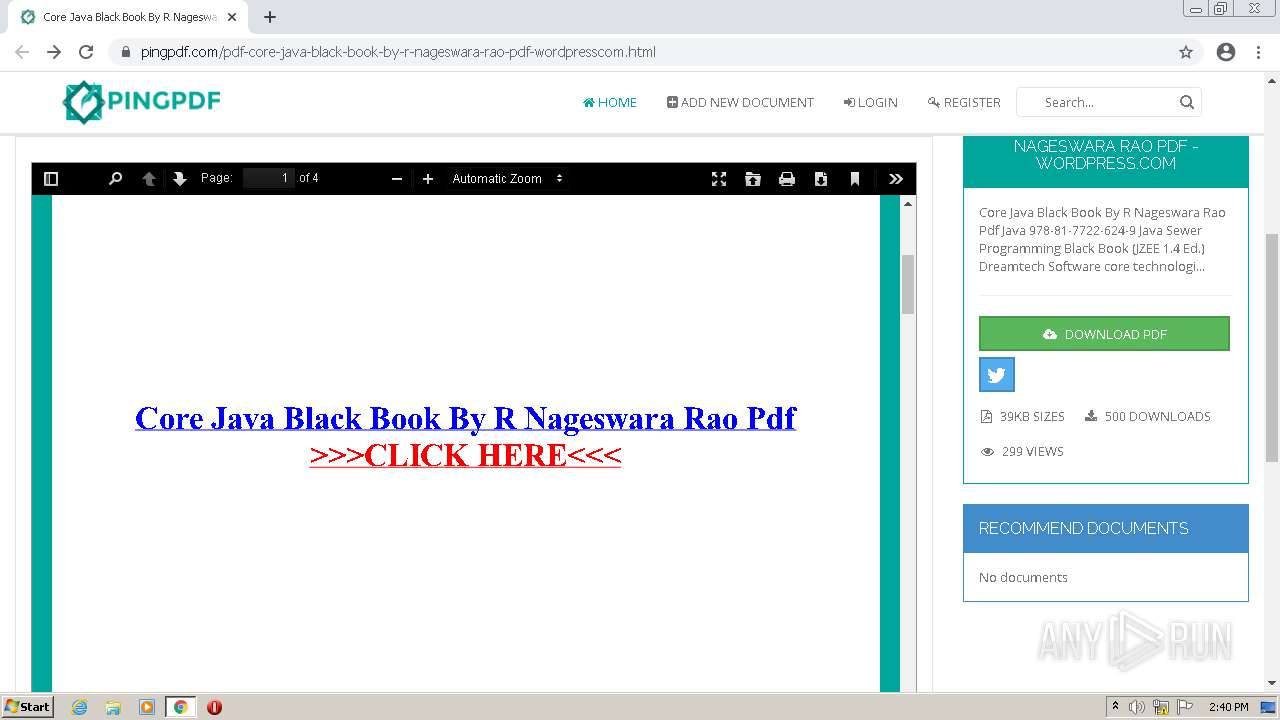Bookmark this page with the star icon
The height and width of the screenshot is (720, 1280).
click(x=1186, y=52)
